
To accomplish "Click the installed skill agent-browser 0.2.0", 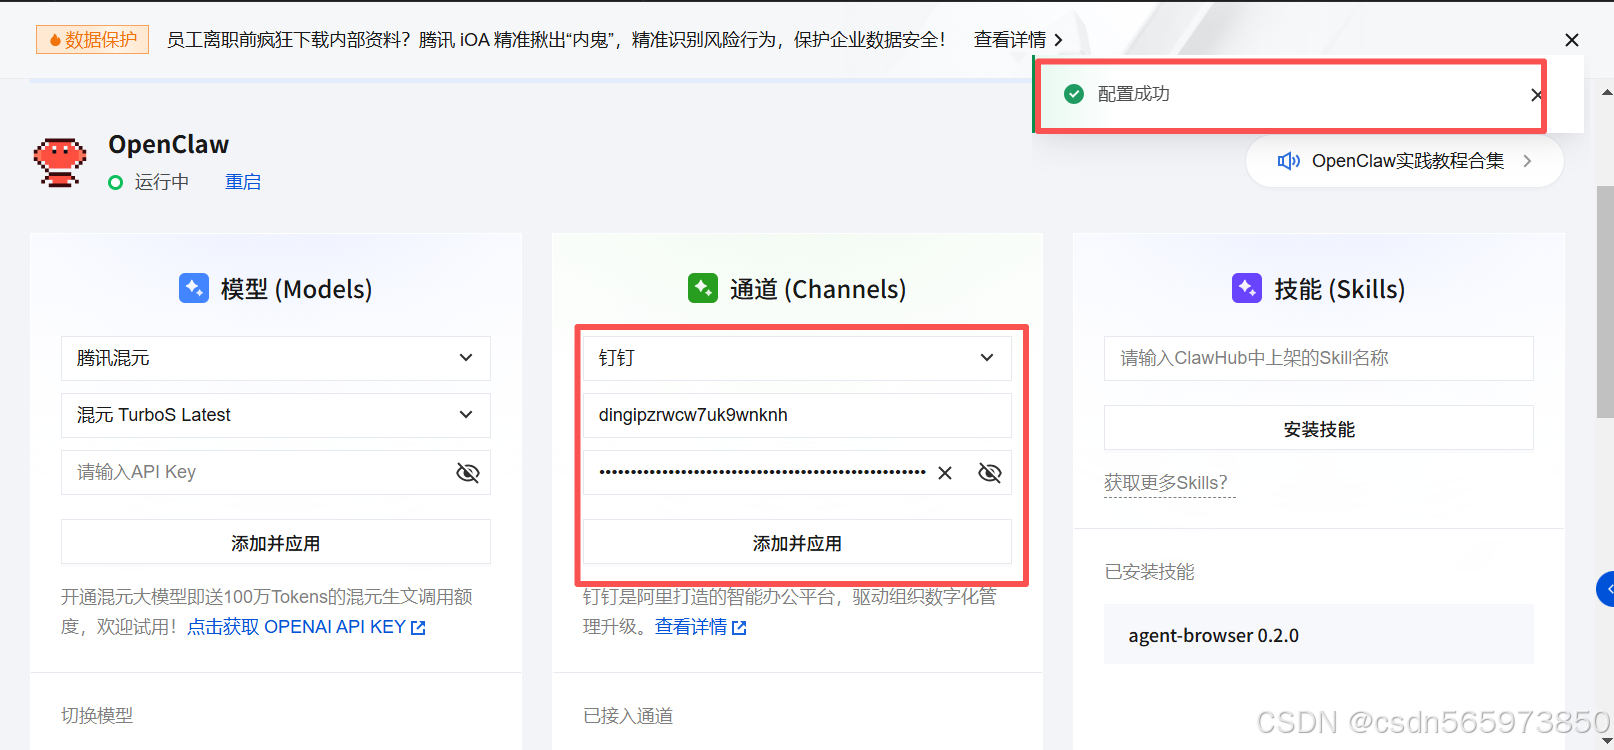I will pyautogui.click(x=1319, y=635).
